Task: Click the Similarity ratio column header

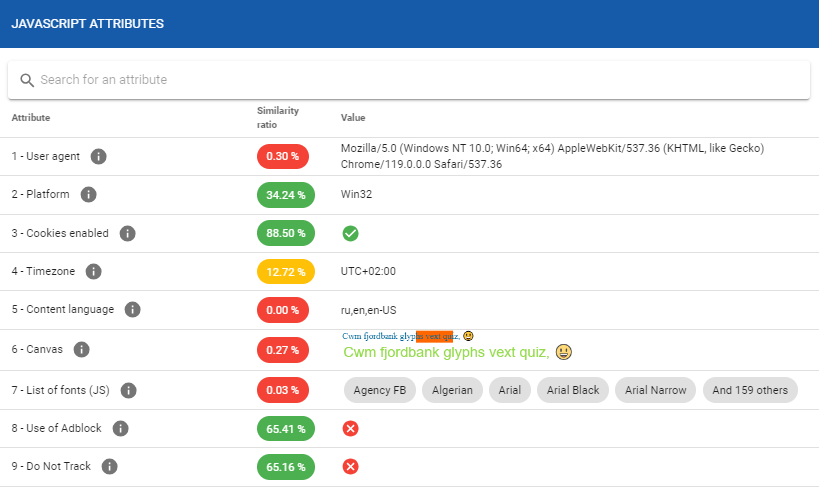Action: pyautogui.click(x=277, y=117)
